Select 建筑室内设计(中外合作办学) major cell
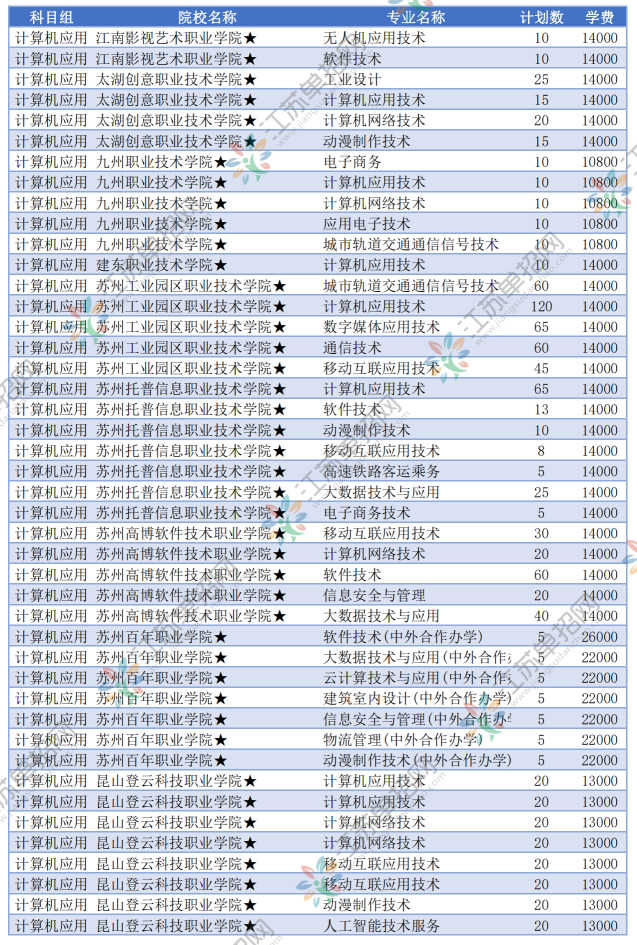 [418, 699]
